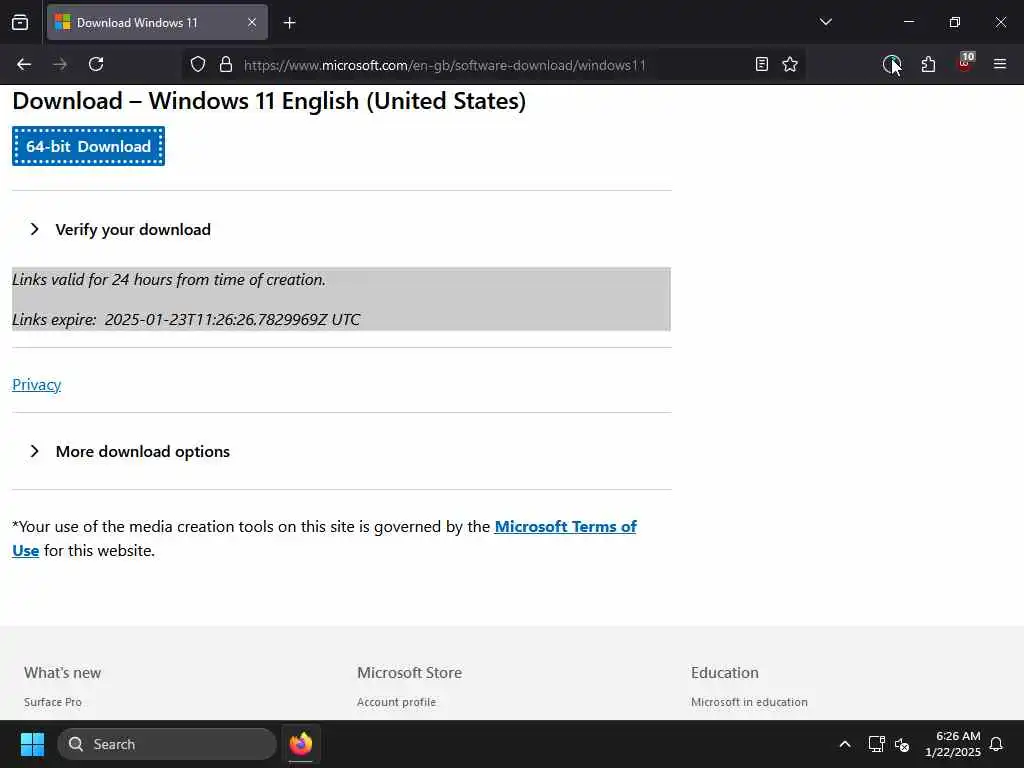Click the 'Microsoft Store' footer heading

(x=409, y=673)
